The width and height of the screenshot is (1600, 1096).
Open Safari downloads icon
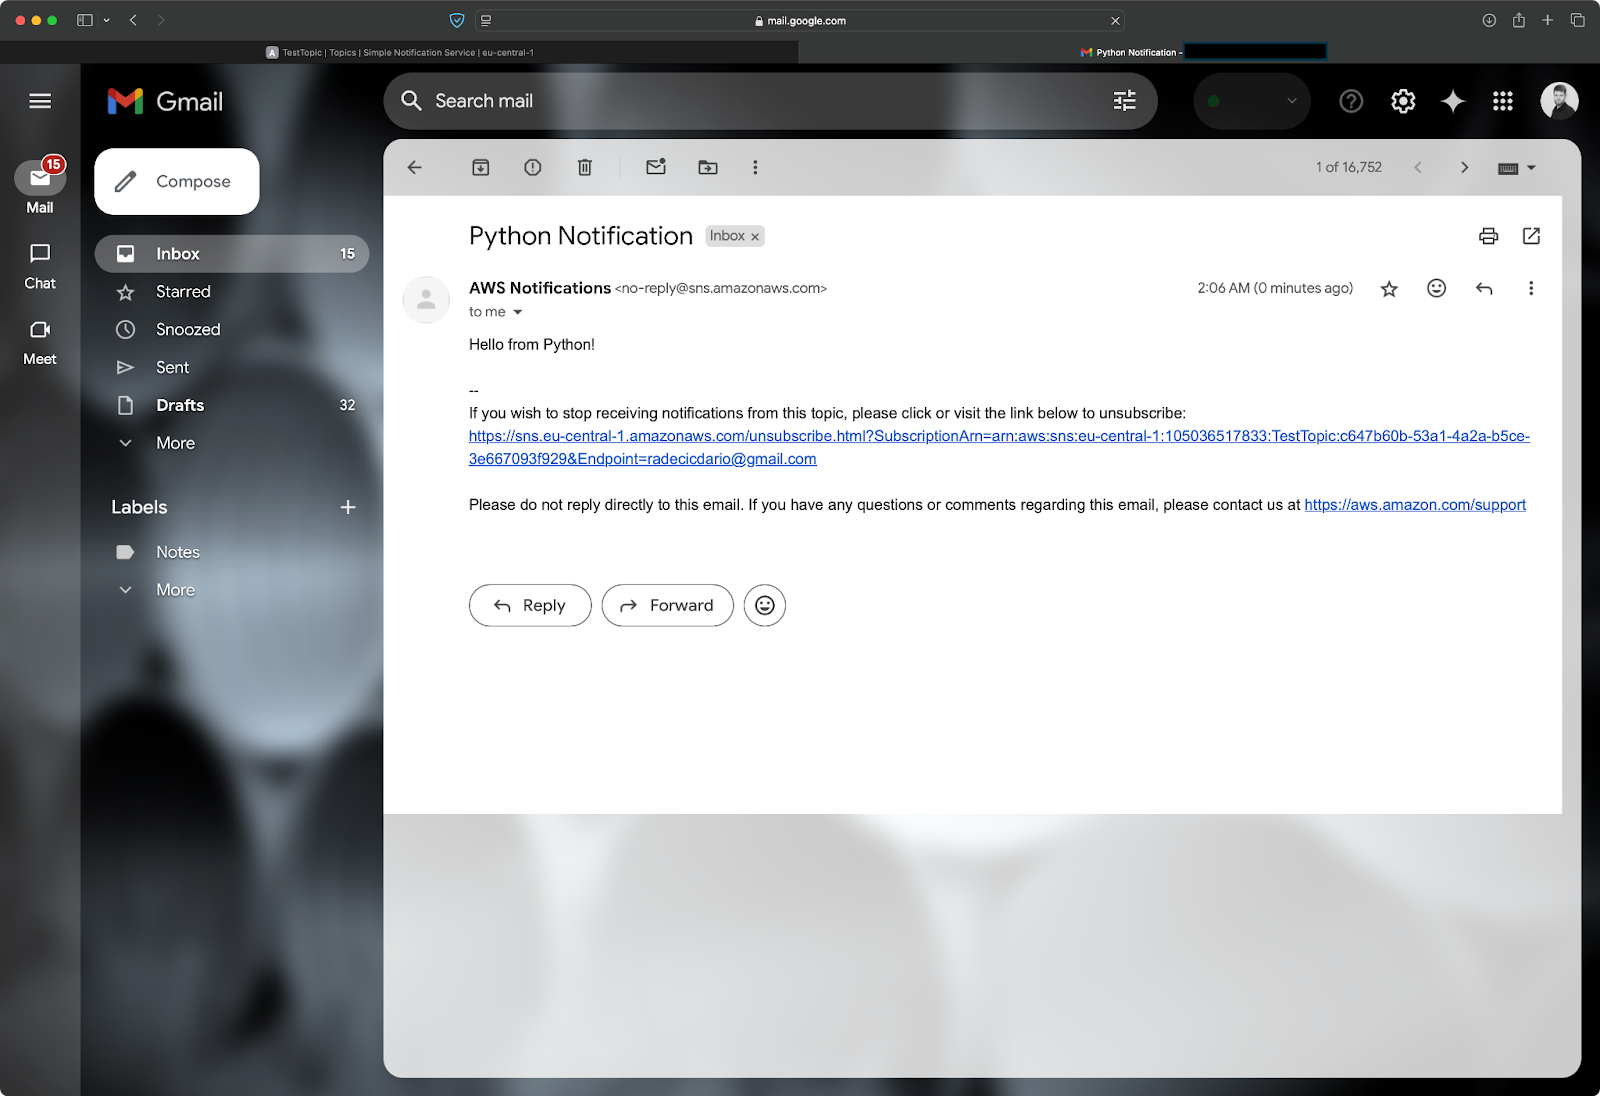pos(1489,20)
